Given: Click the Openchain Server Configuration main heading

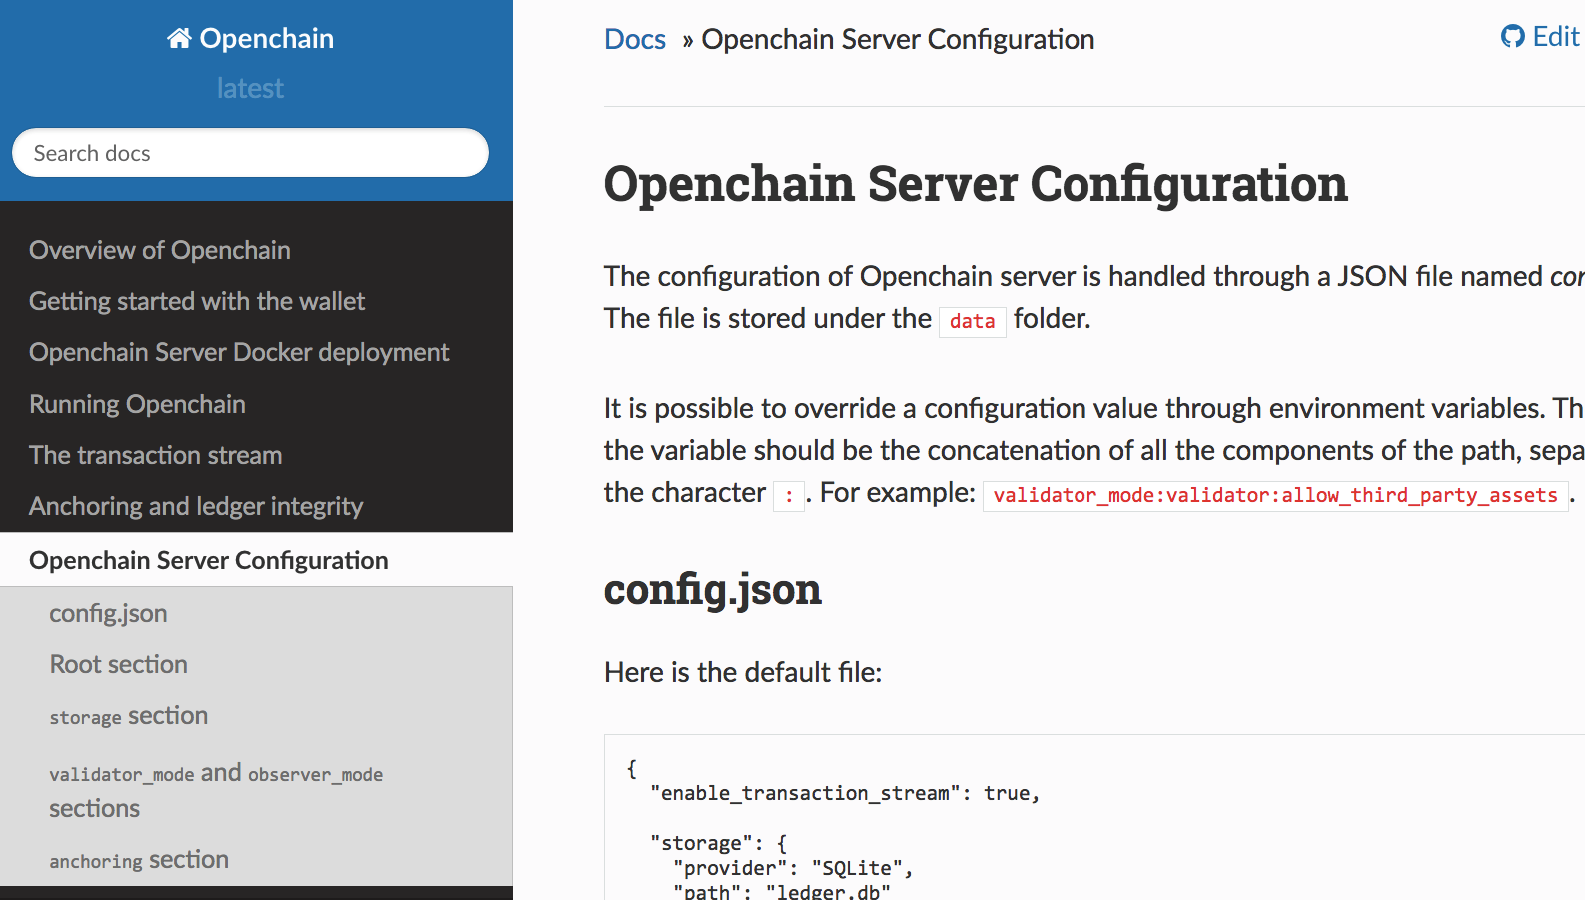Looking at the screenshot, I should (976, 184).
